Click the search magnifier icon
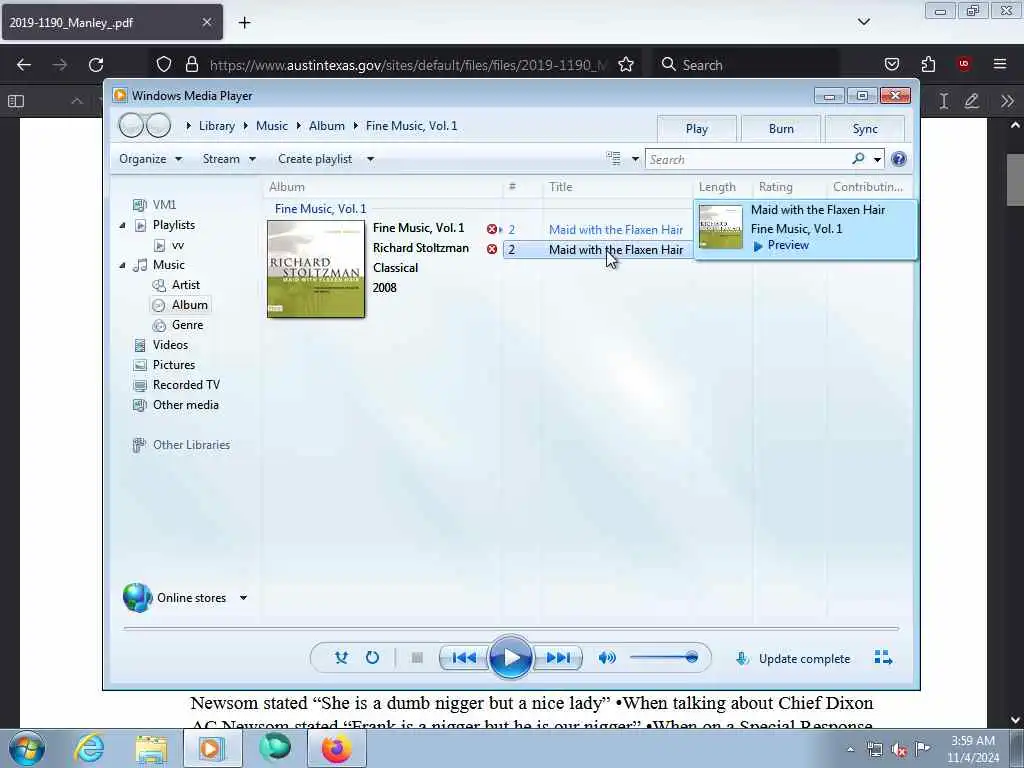This screenshot has height=768, width=1024. (x=858, y=159)
